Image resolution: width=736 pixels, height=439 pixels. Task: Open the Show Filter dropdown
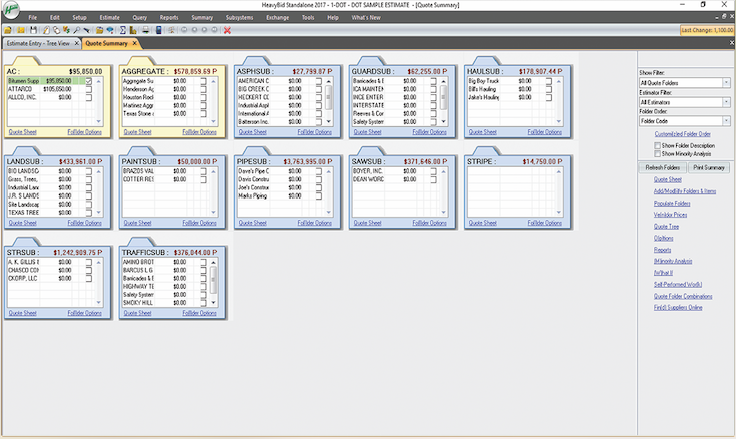[x=726, y=82]
